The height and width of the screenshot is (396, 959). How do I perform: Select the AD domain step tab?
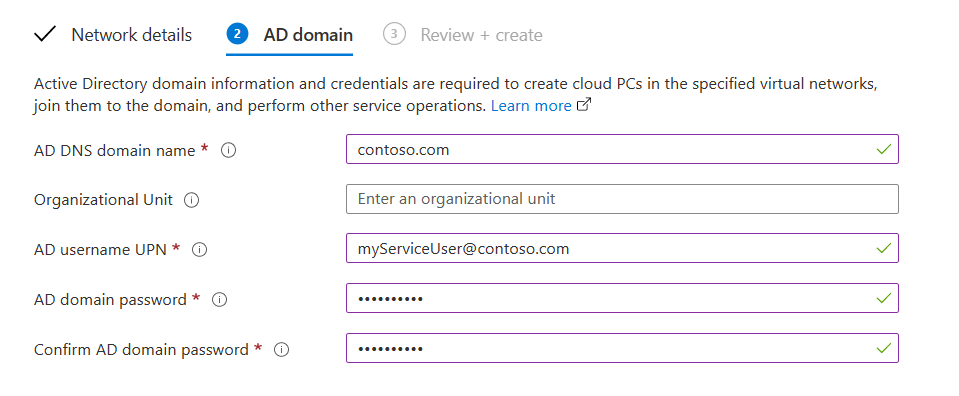(289, 35)
